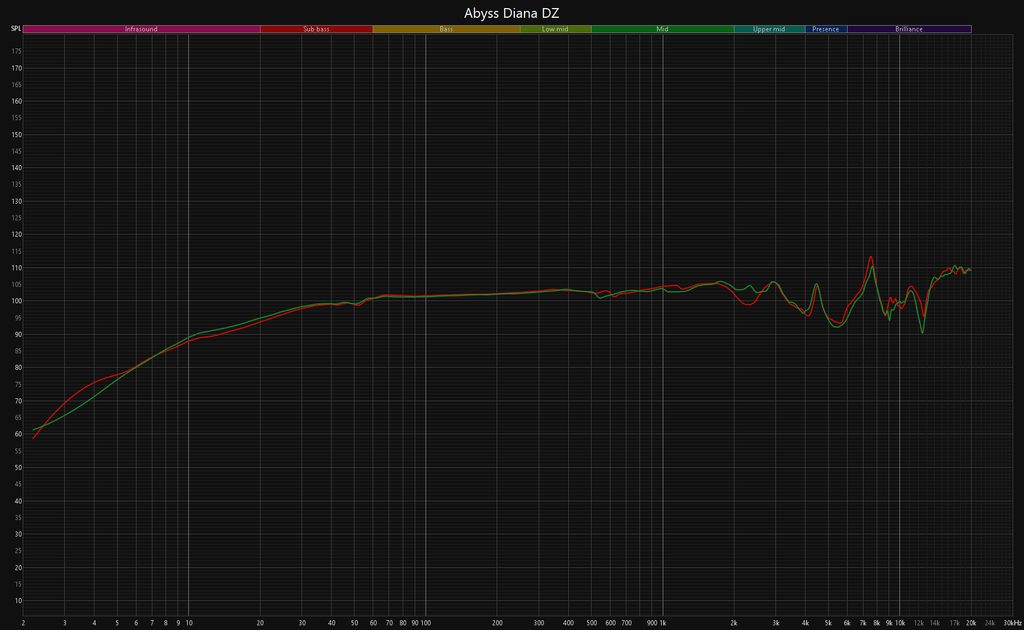Image resolution: width=1024 pixels, height=630 pixels.
Task: Click the yellow Bass band bar
Action: click(x=446, y=29)
